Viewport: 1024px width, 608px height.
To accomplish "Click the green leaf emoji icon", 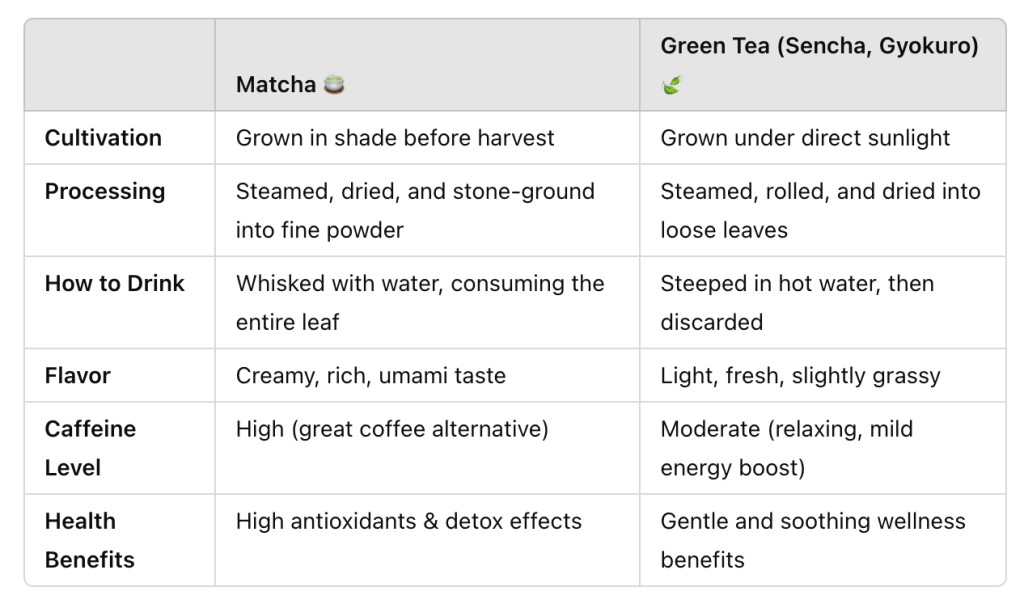I will [670, 87].
